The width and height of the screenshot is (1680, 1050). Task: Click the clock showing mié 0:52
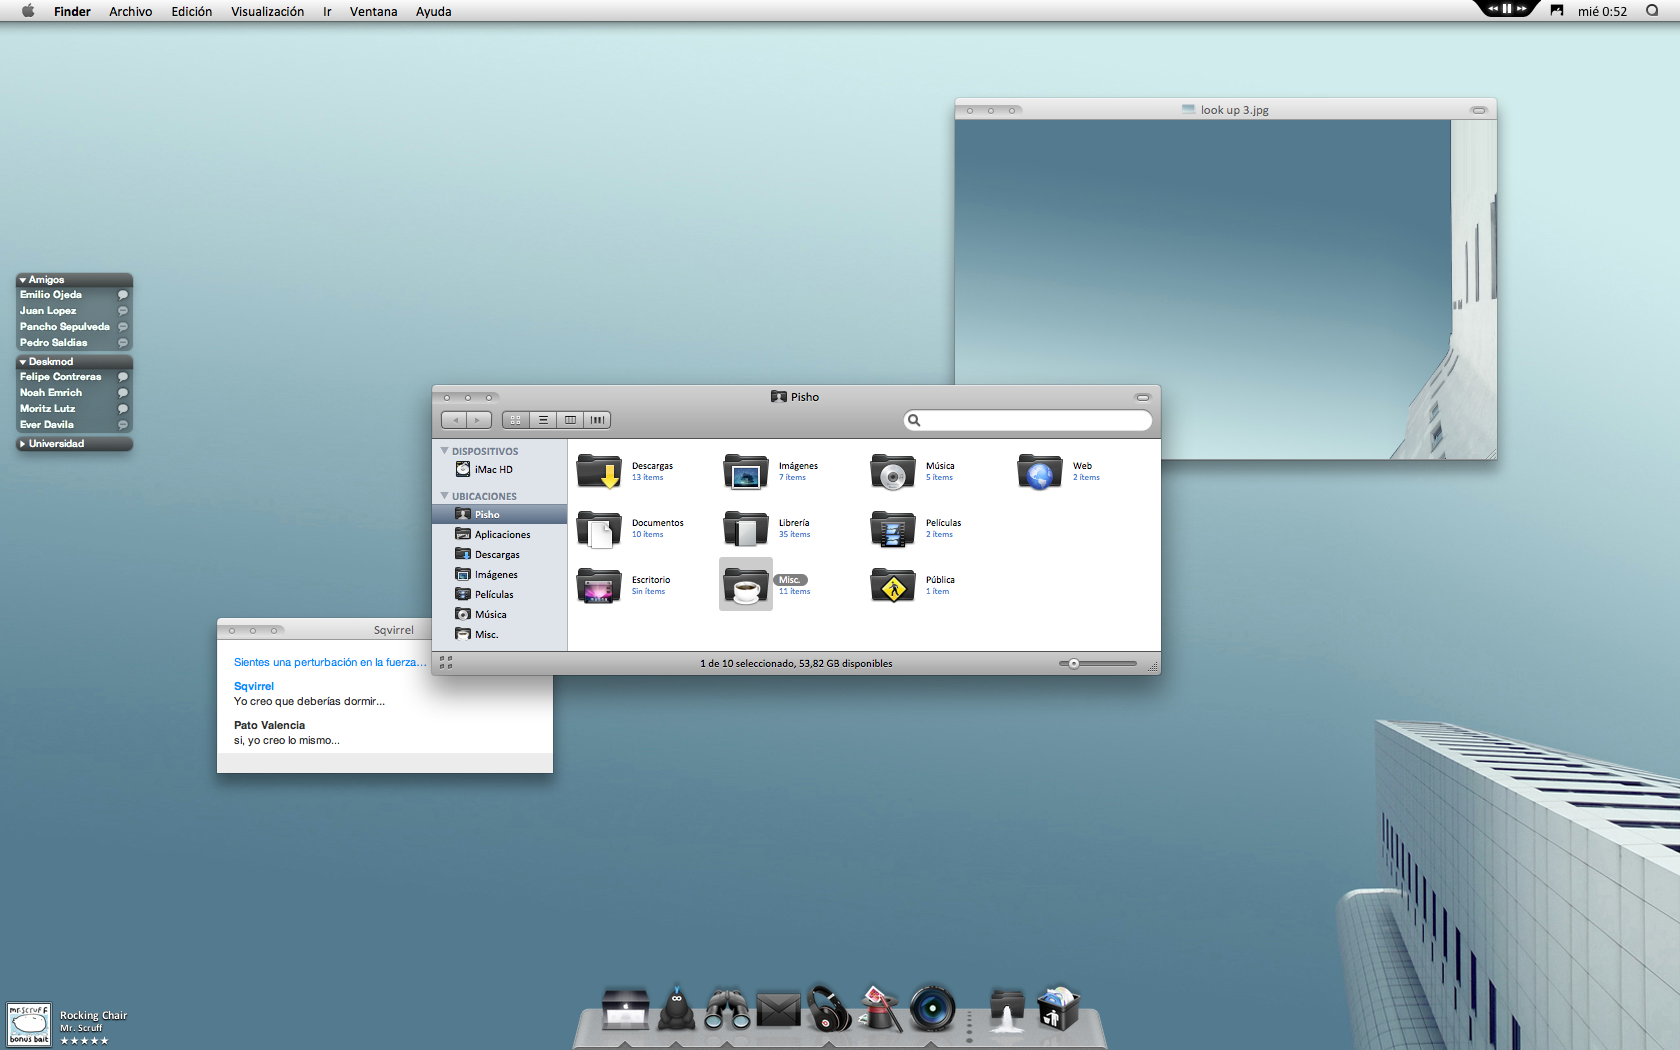pyautogui.click(x=1602, y=11)
